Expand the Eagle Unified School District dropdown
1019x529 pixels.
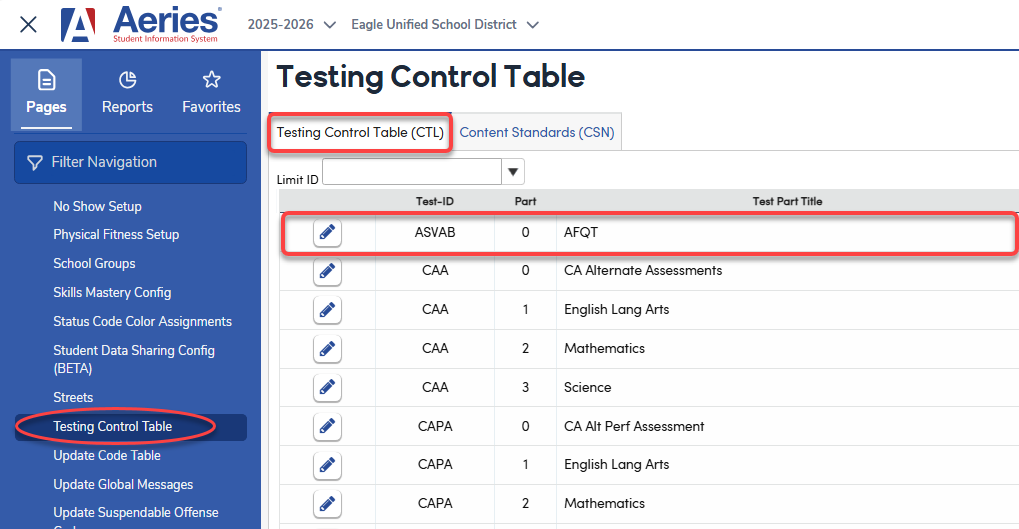445,25
